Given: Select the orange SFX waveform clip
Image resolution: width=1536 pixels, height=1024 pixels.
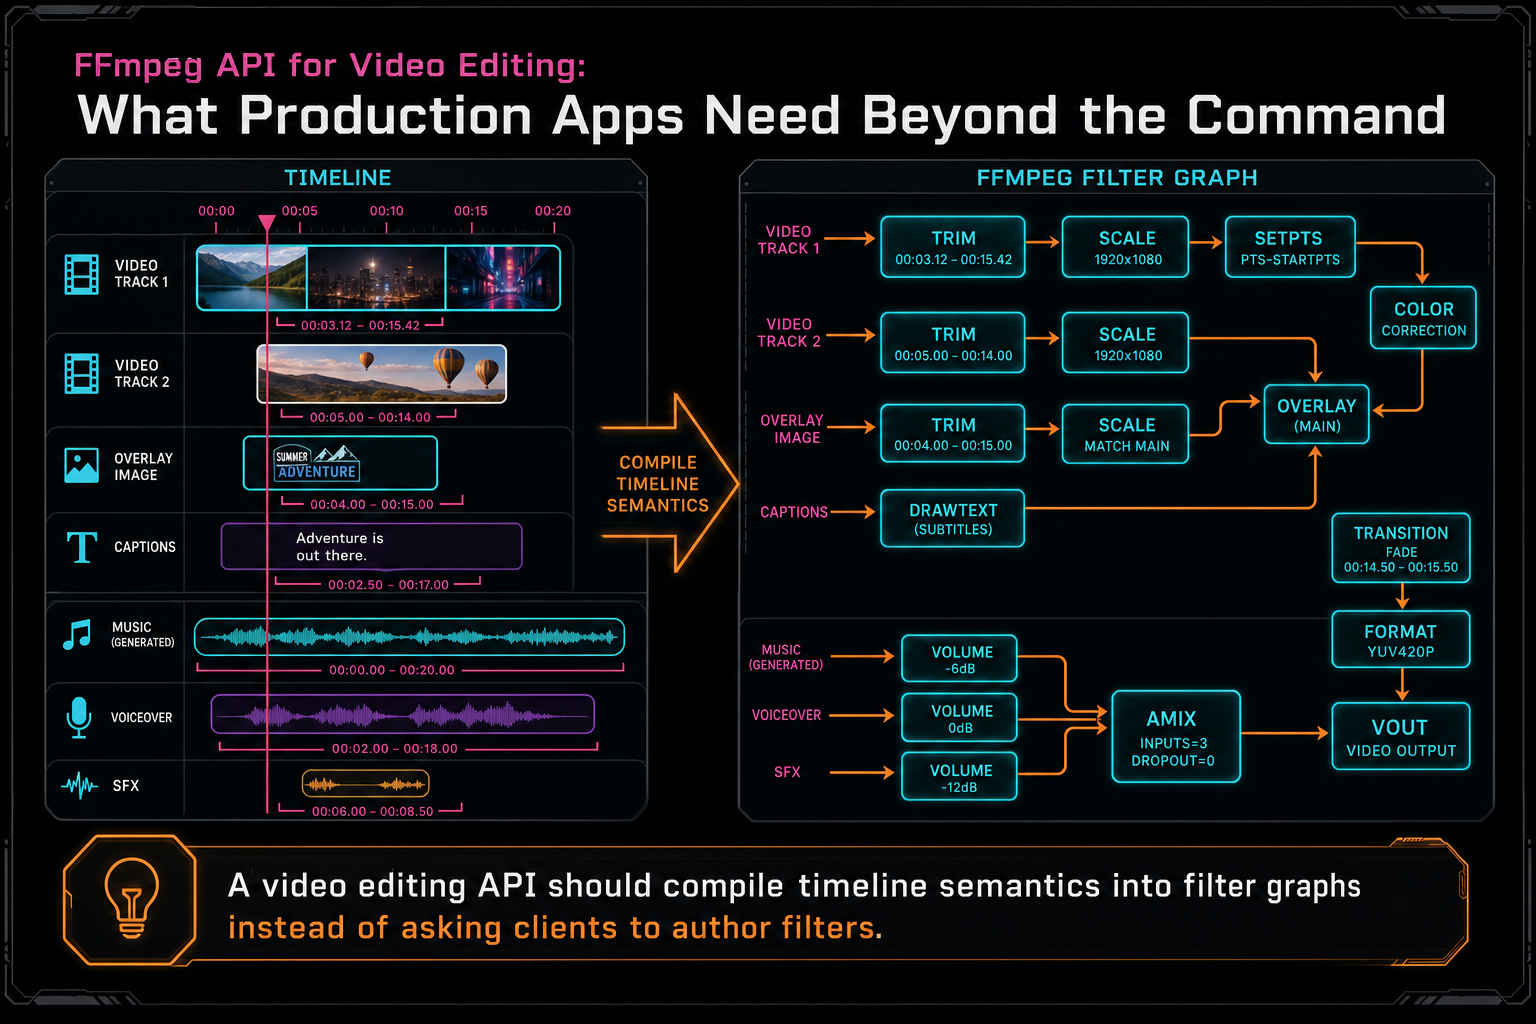Looking at the screenshot, I should point(366,784).
